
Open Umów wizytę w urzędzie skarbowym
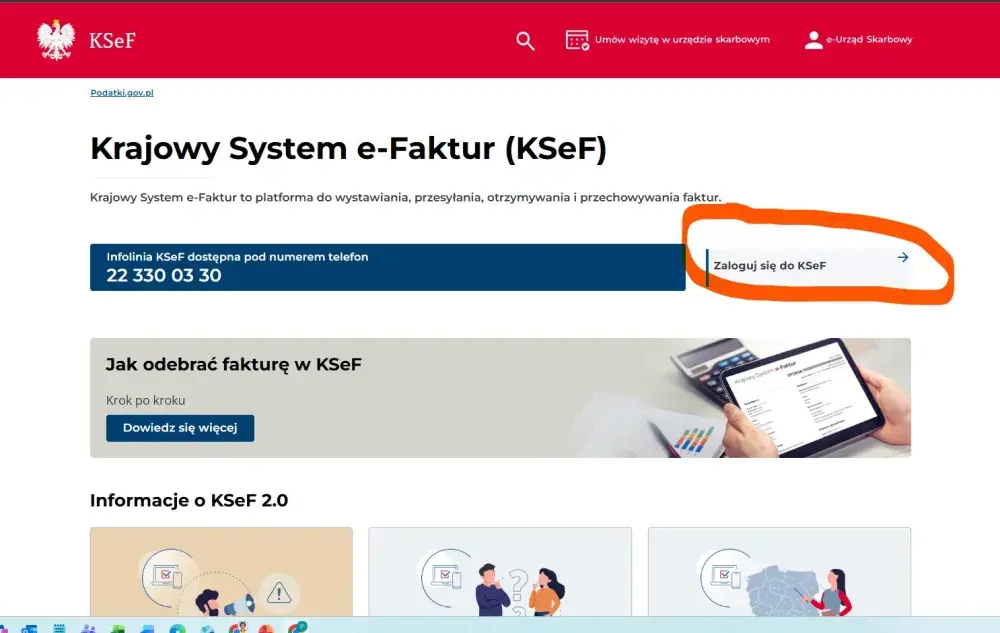click(667, 40)
